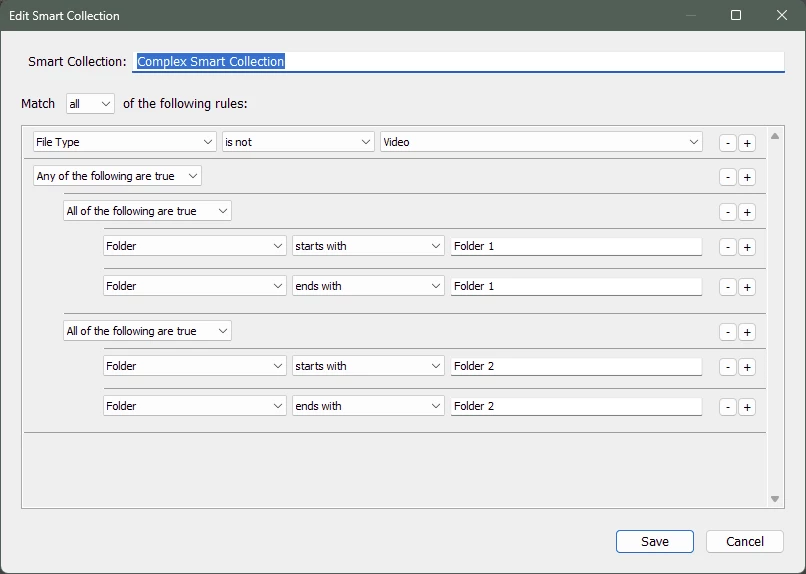Add rule to Any of the following group

[747, 177]
